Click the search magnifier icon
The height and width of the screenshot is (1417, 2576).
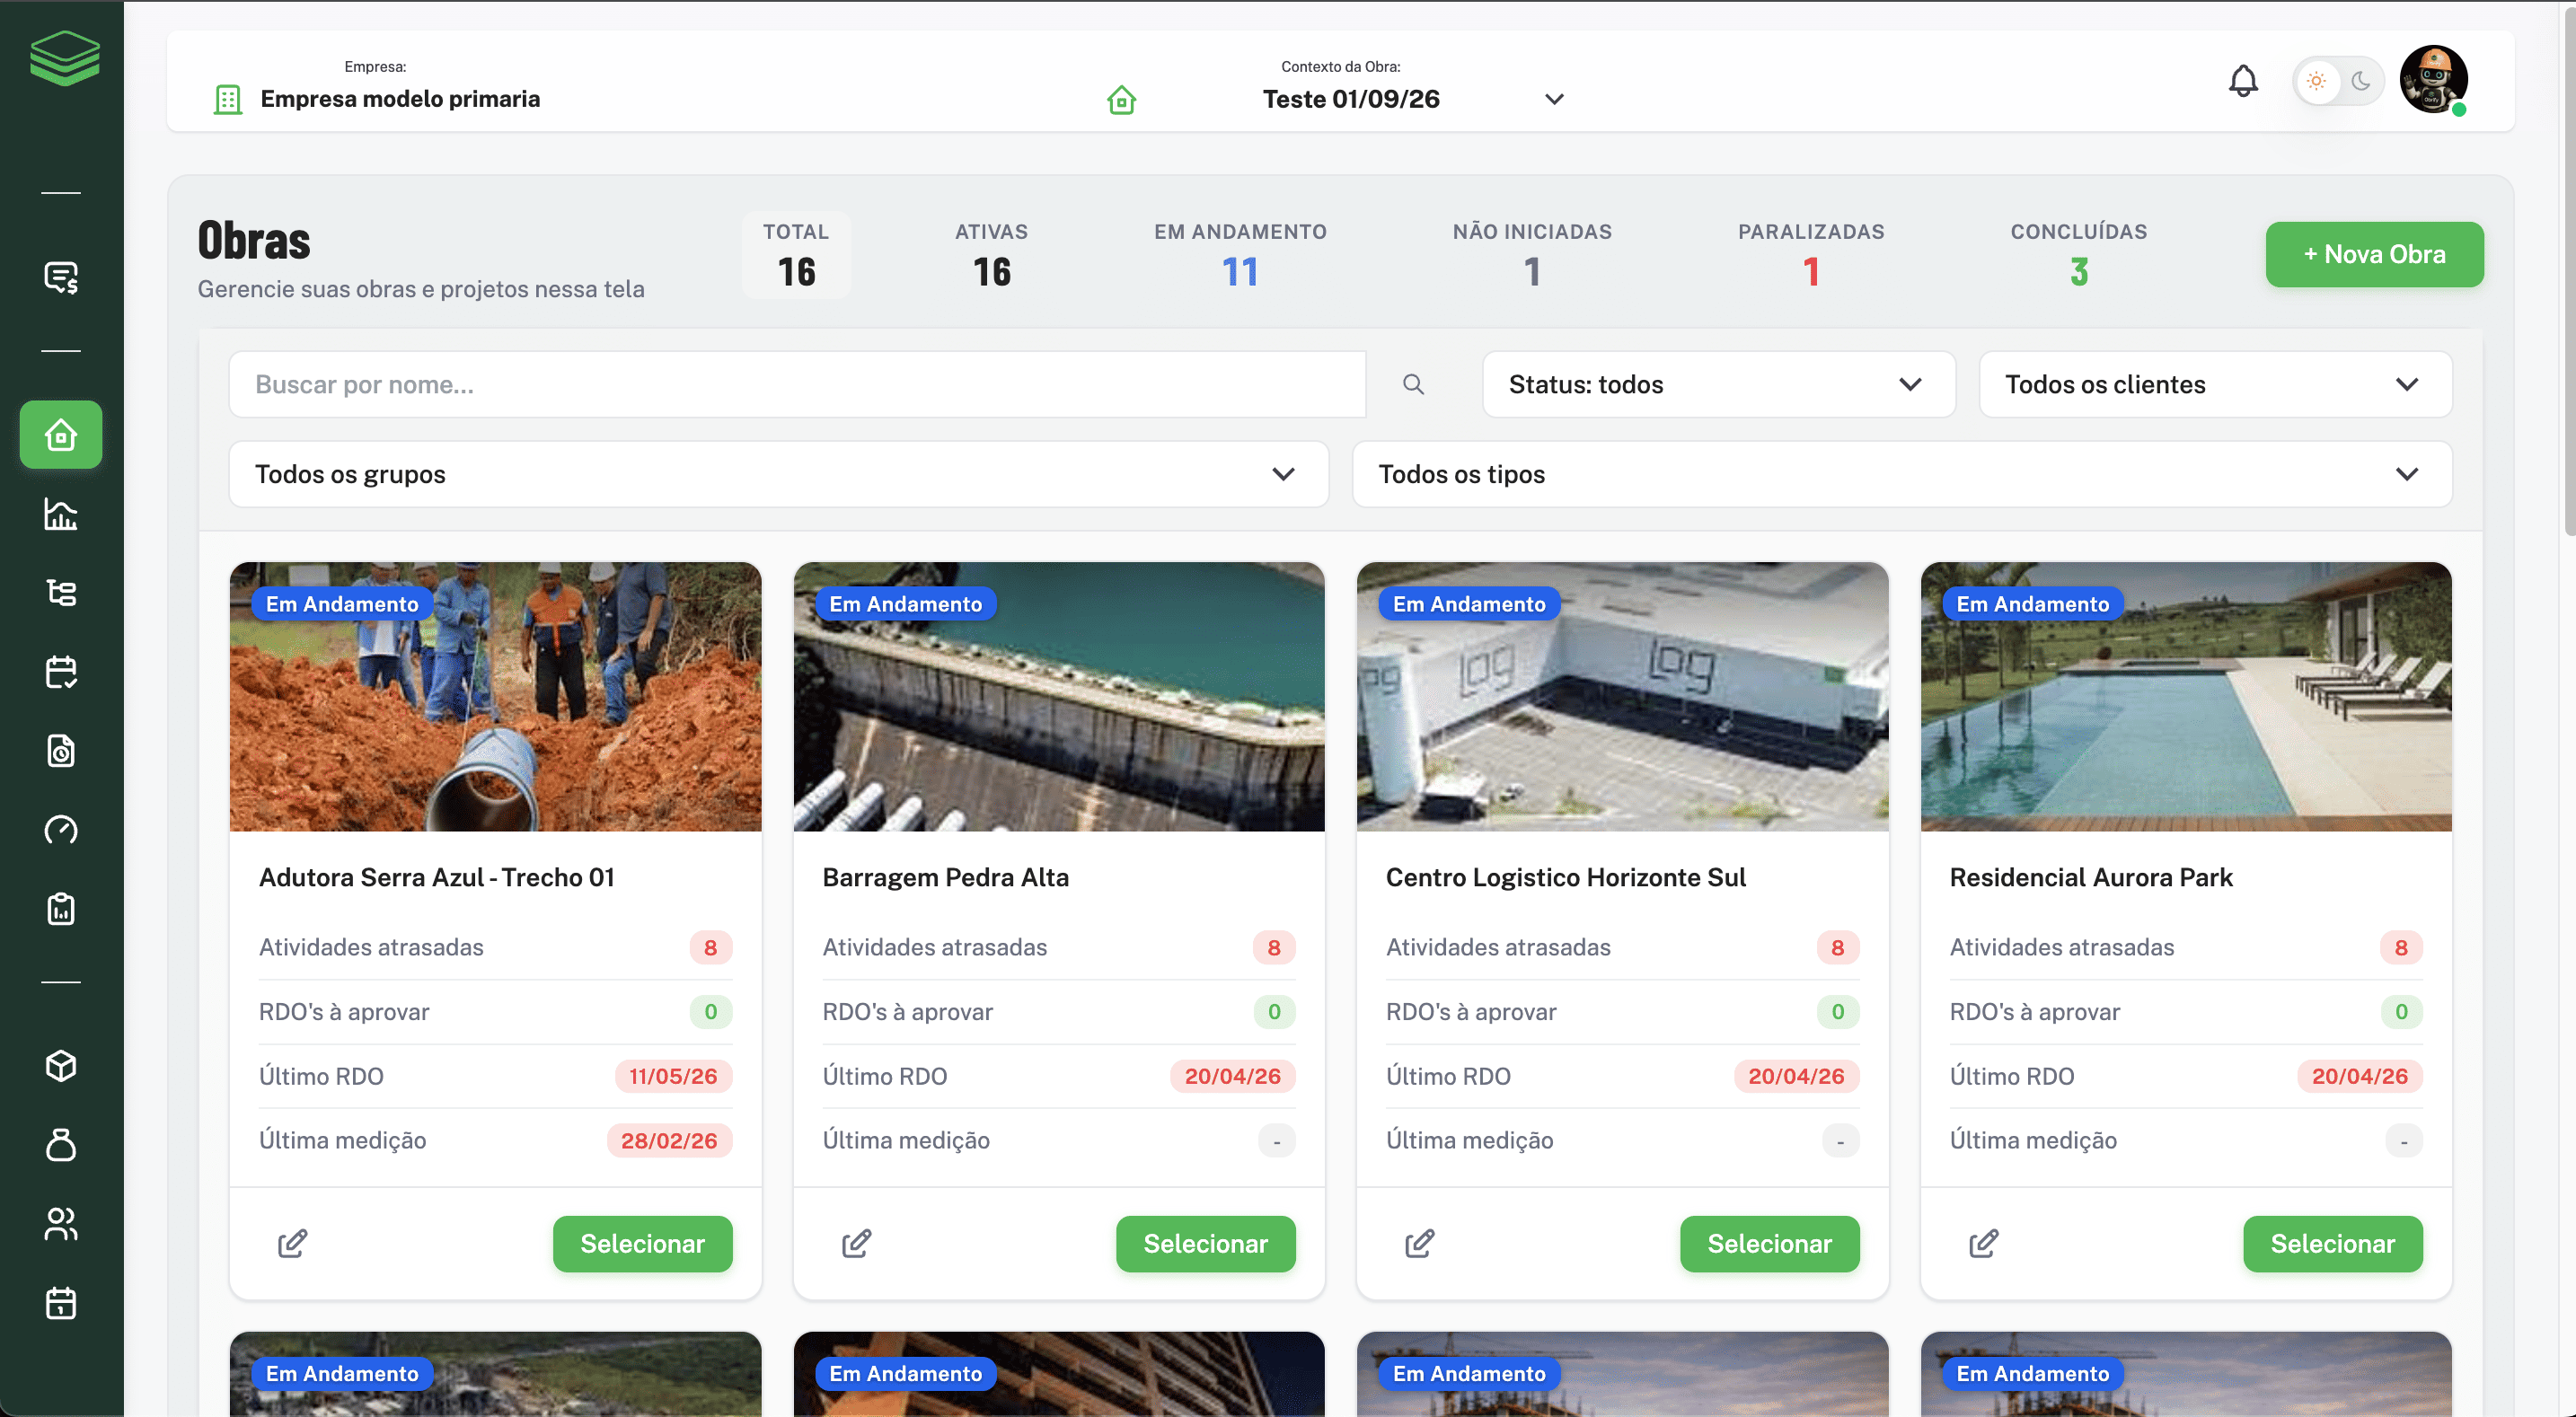point(1413,384)
